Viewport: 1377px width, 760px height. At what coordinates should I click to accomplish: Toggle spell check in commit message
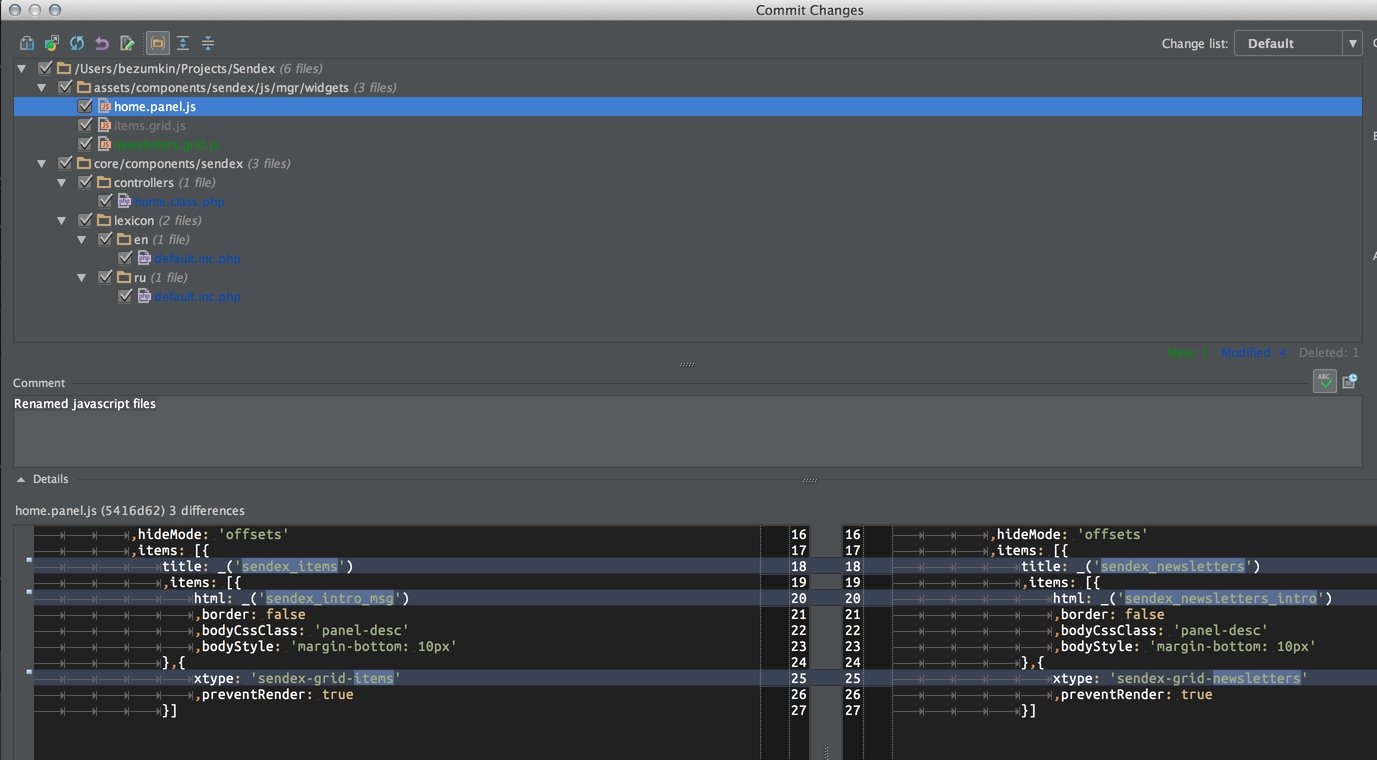(1324, 381)
